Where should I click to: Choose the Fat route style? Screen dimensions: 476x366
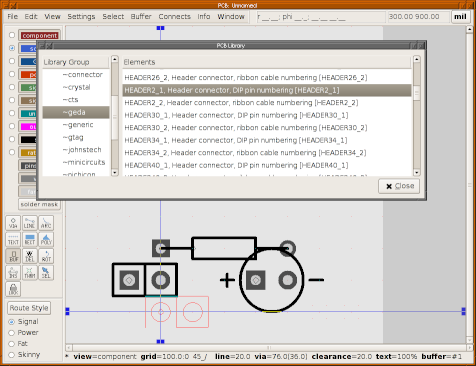12,344
